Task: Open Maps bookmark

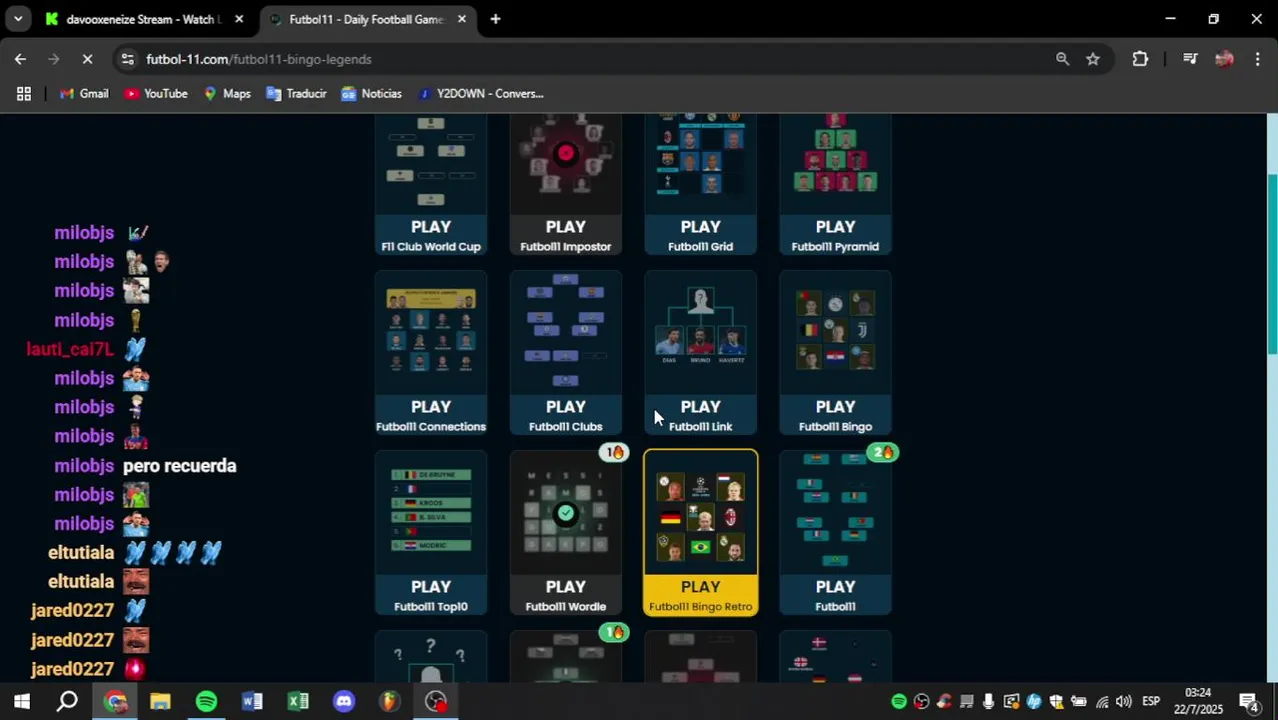Action: coord(227,93)
